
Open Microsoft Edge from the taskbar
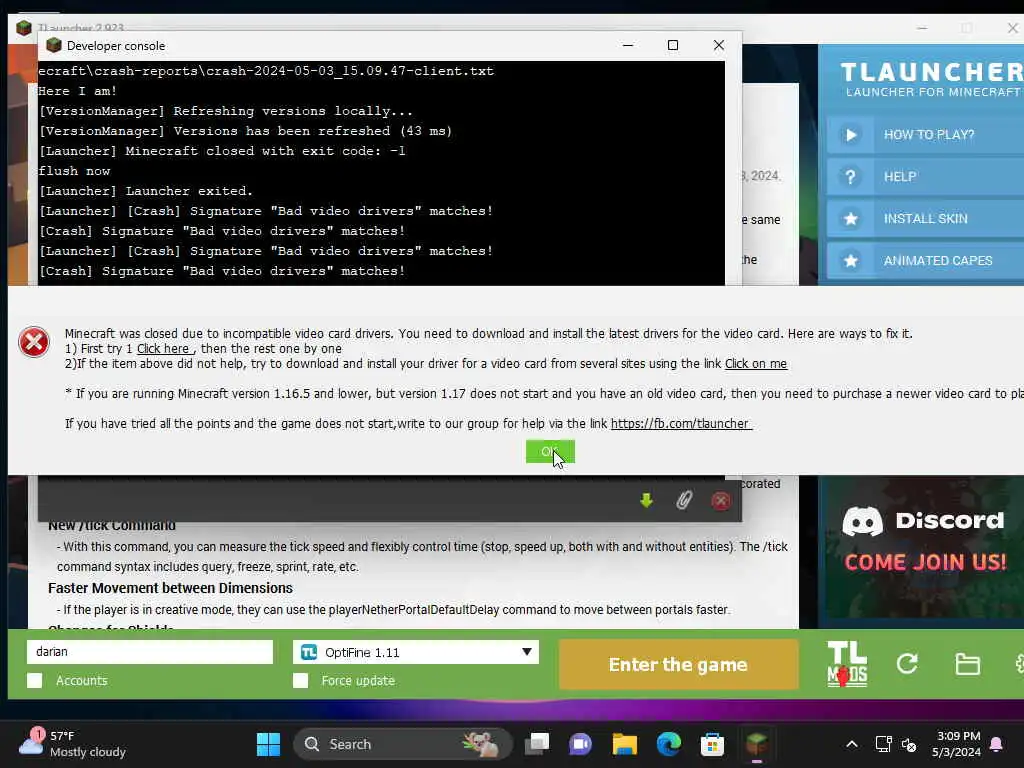click(x=668, y=744)
